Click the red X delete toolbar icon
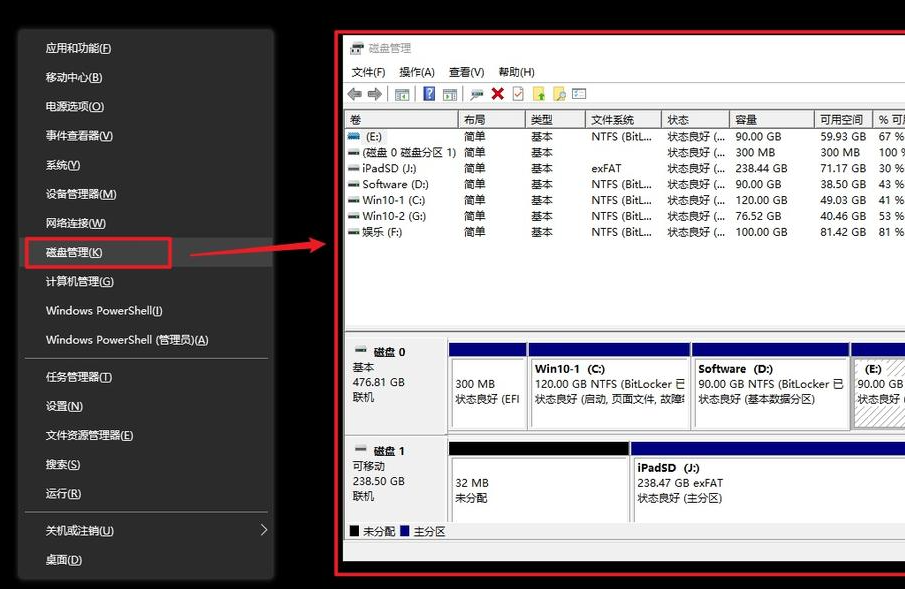 click(497, 92)
